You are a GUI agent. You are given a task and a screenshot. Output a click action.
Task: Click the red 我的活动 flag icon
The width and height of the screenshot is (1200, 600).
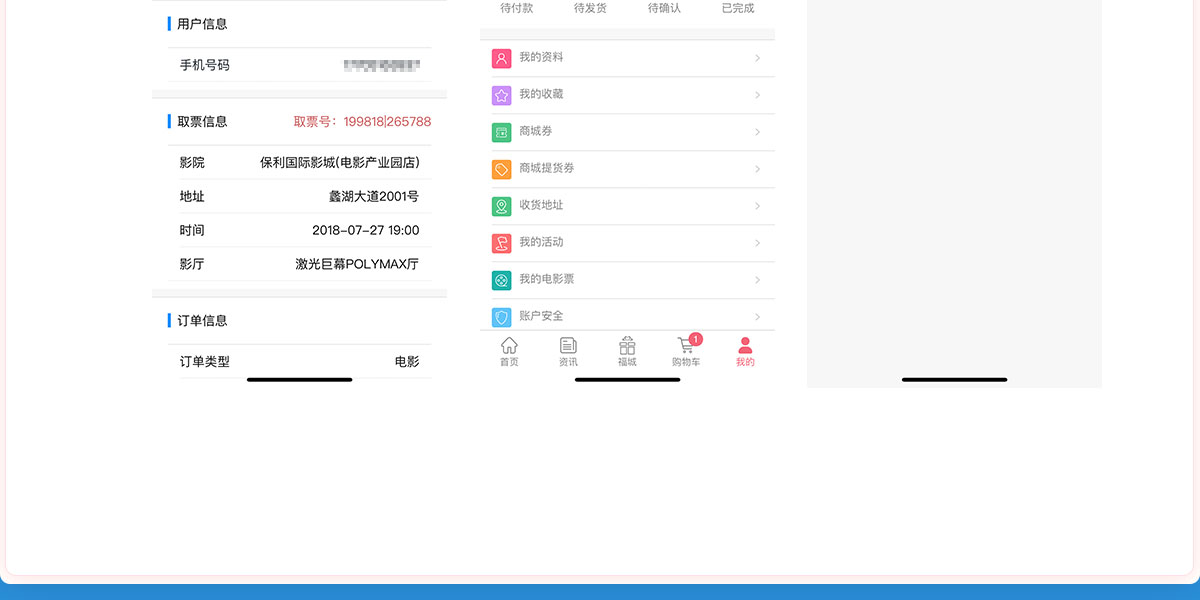coord(501,243)
